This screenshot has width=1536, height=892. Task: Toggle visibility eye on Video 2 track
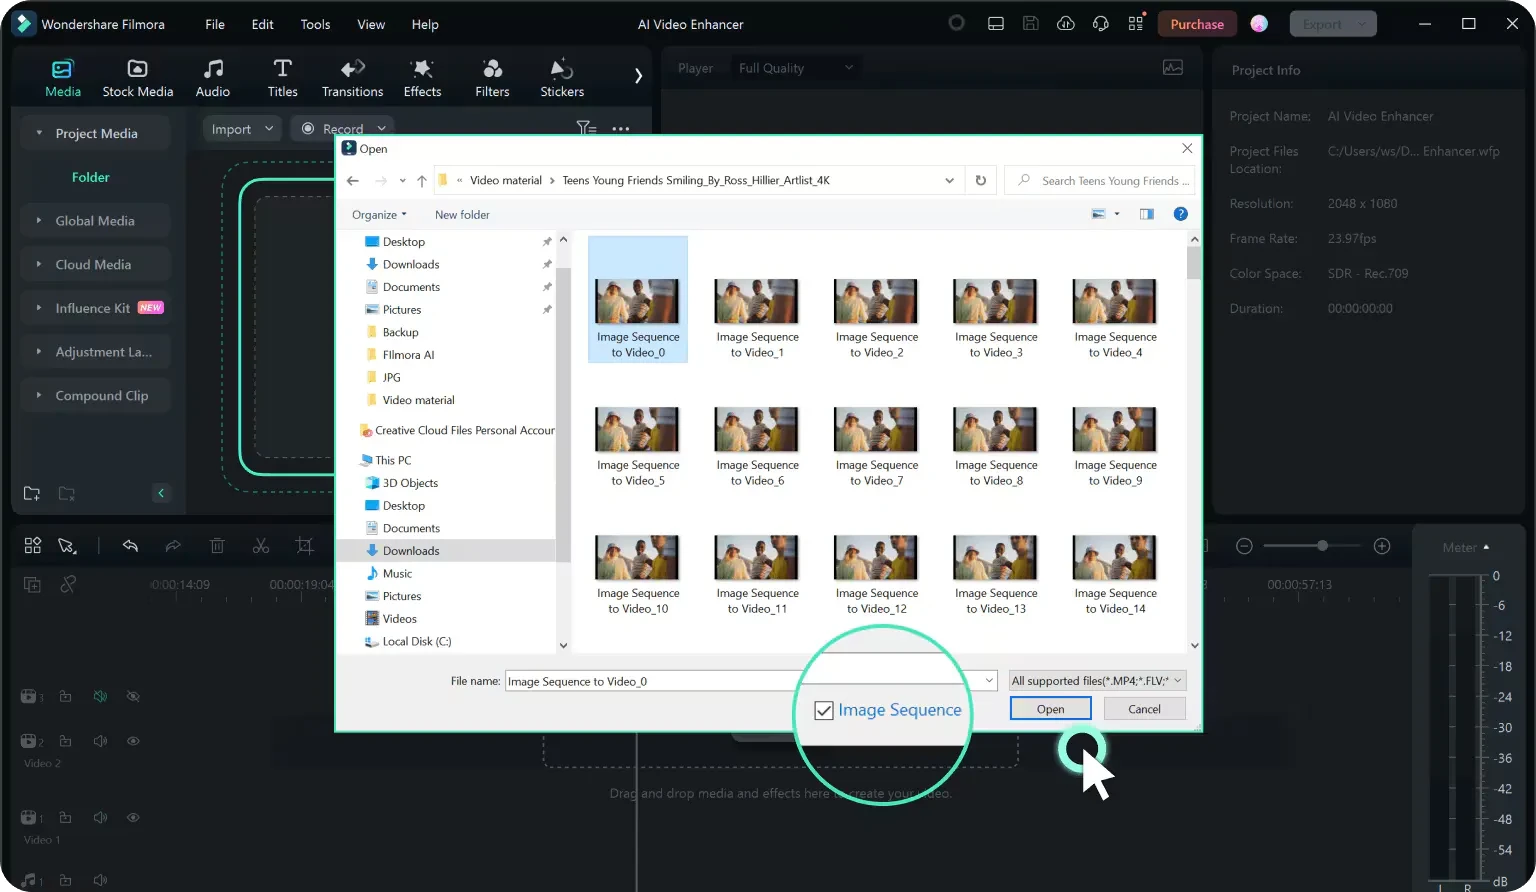pos(133,741)
